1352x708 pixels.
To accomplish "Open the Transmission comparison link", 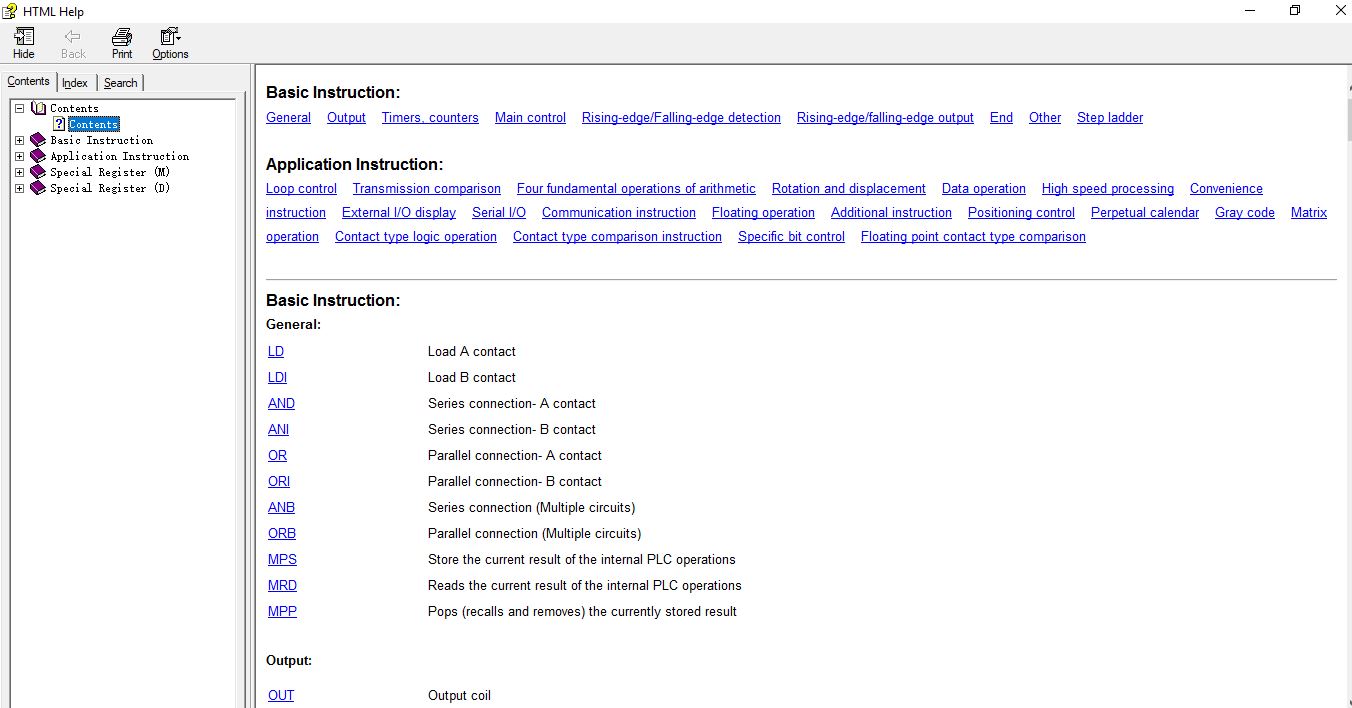I will (427, 188).
